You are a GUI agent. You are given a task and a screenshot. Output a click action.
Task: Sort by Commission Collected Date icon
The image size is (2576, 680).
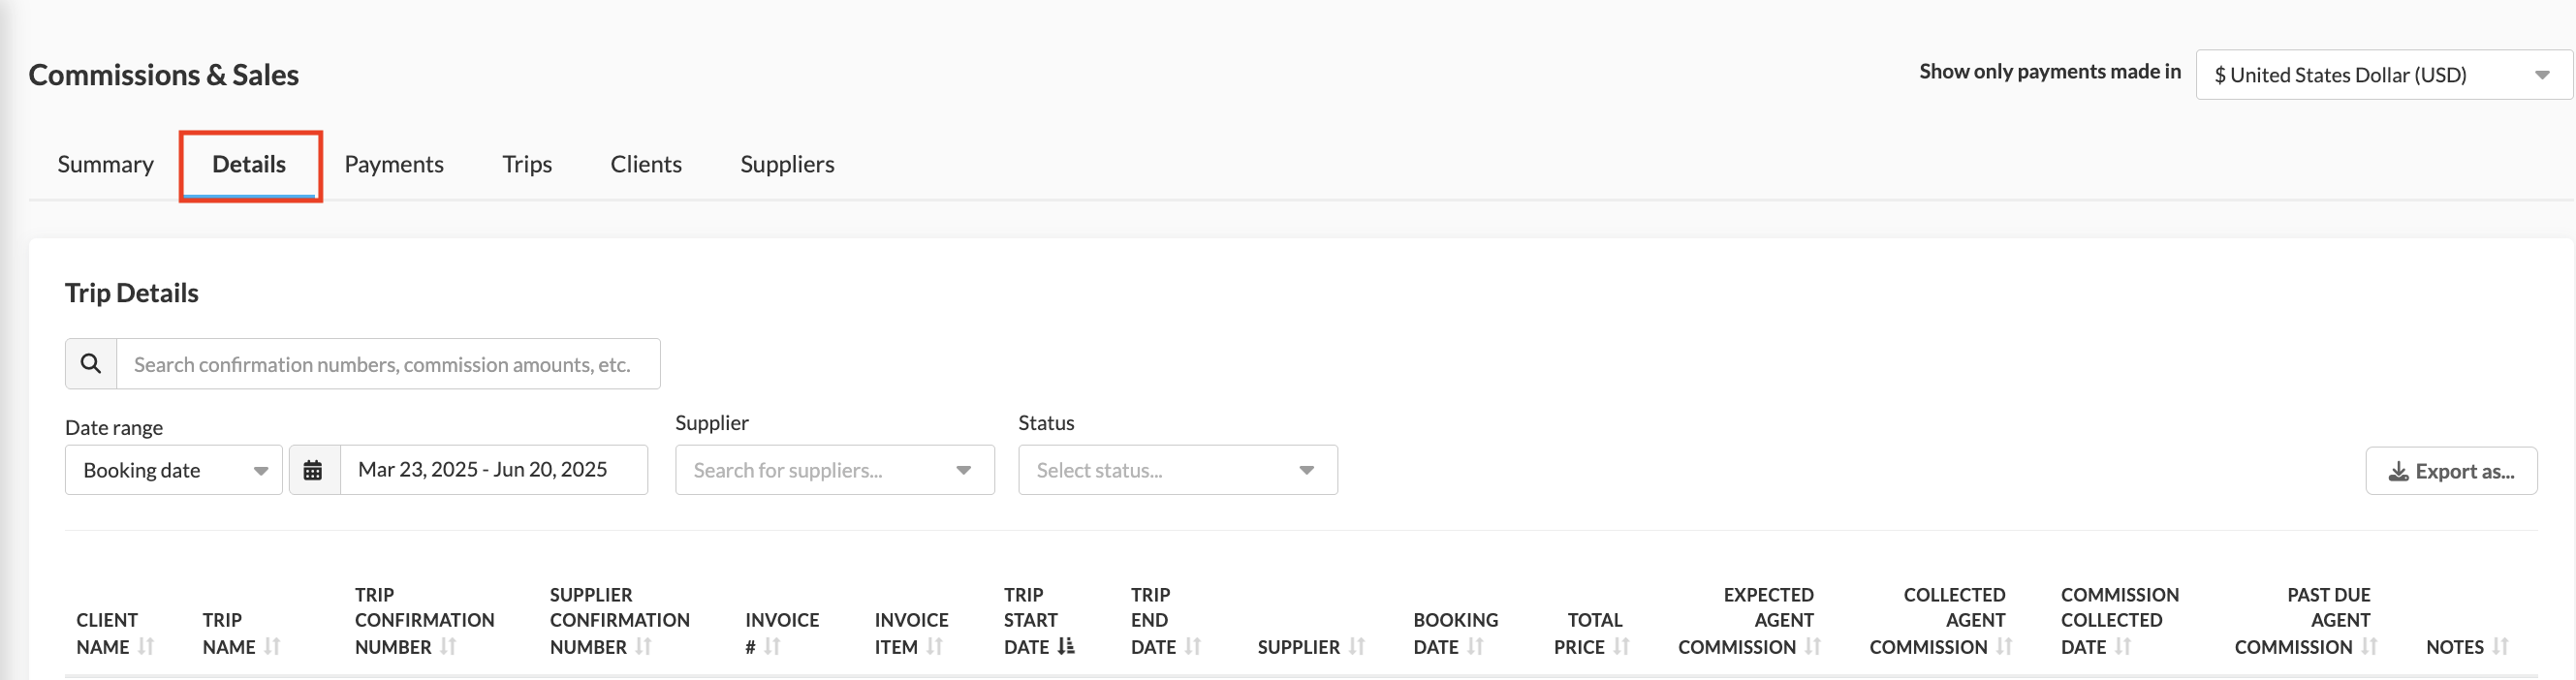point(2122,647)
